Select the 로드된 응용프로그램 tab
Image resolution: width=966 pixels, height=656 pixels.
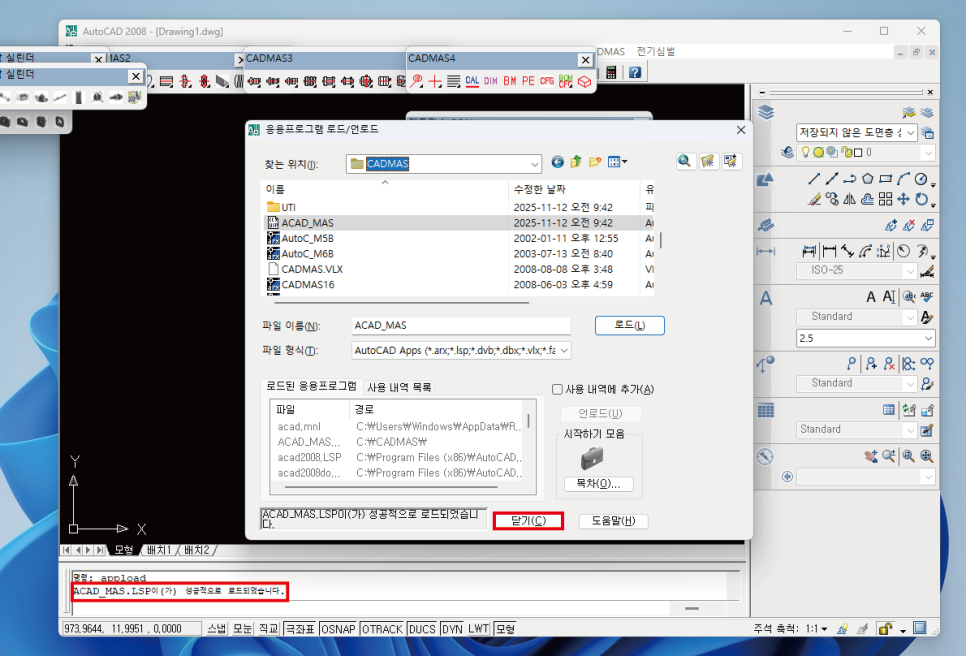tap(311, 386)
